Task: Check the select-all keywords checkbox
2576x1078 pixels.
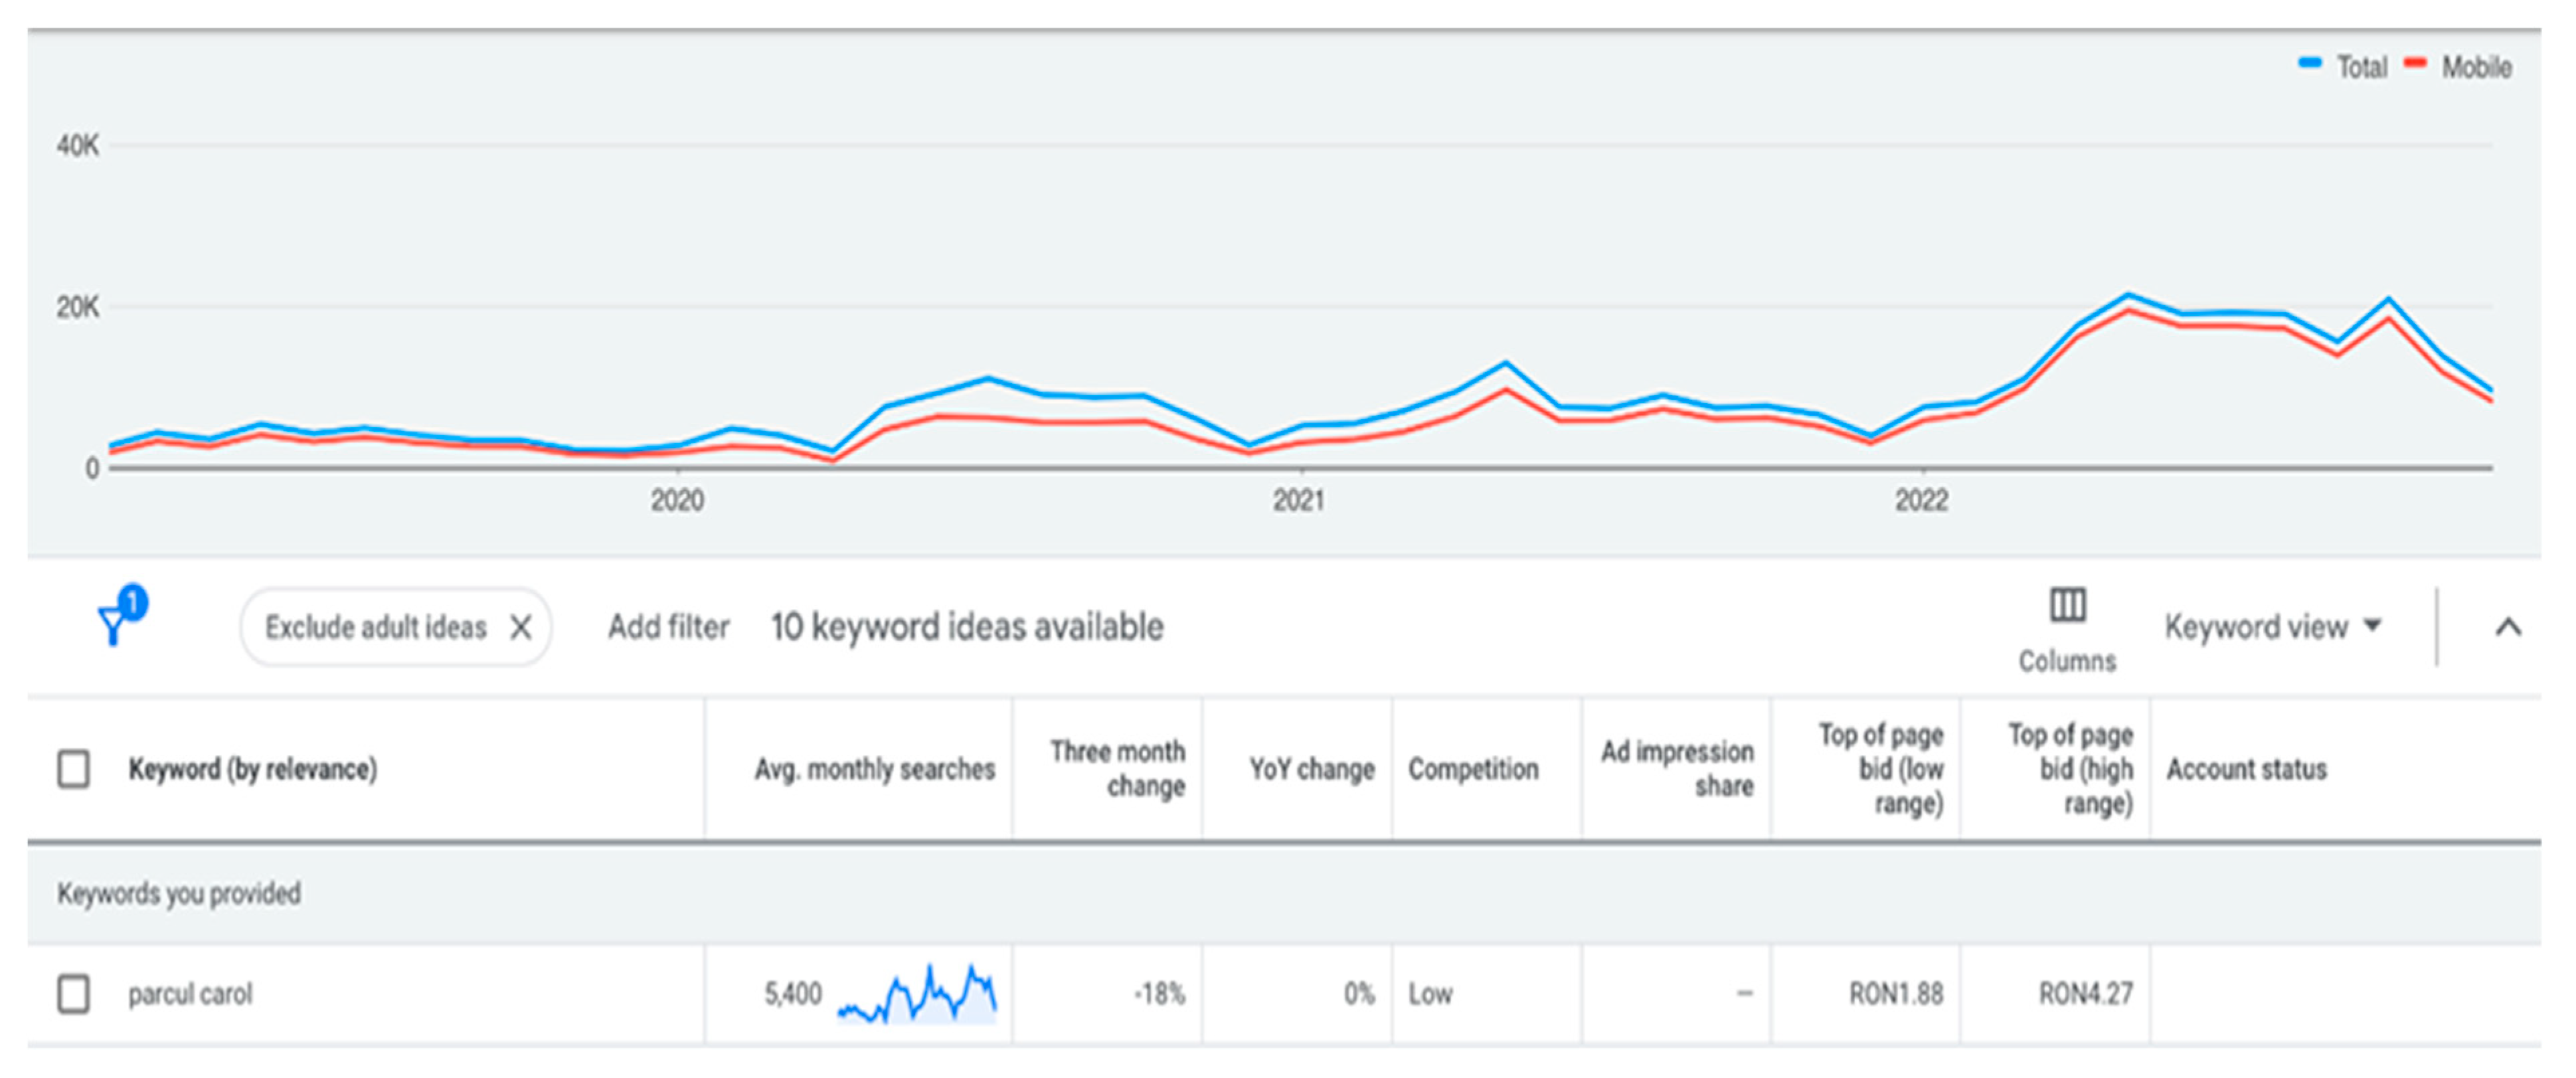Action: [73, 769]
